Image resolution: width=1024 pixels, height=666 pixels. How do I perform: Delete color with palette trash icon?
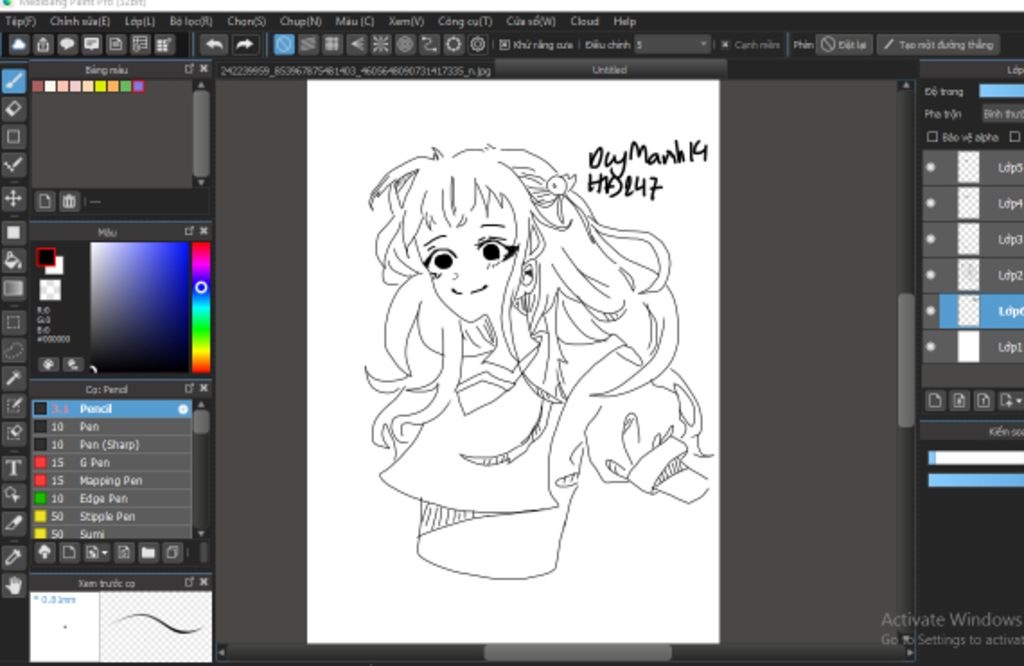point(69,201)
